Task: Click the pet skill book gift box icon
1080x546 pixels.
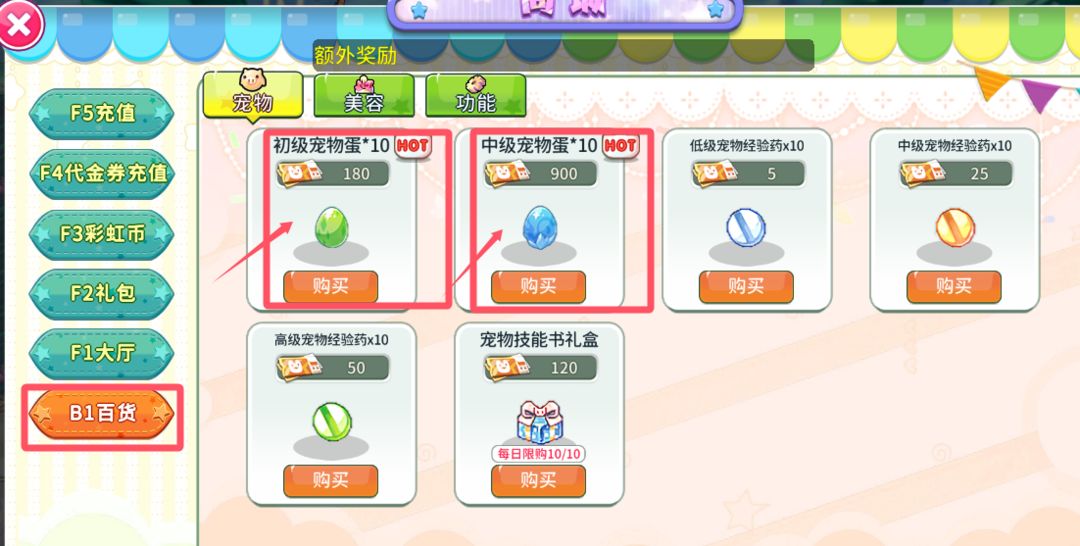Action: point(539,421)
